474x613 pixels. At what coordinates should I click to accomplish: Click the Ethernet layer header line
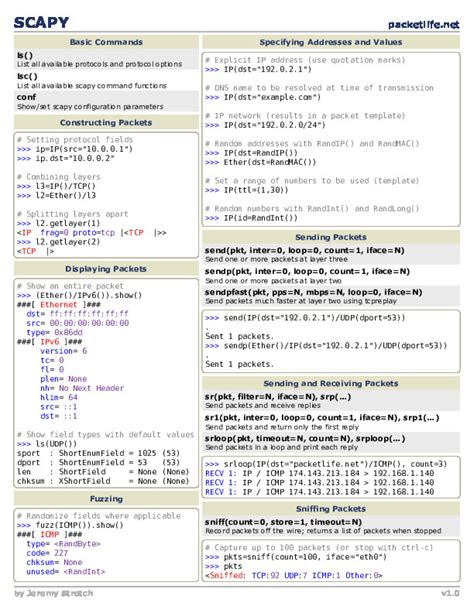59,305
